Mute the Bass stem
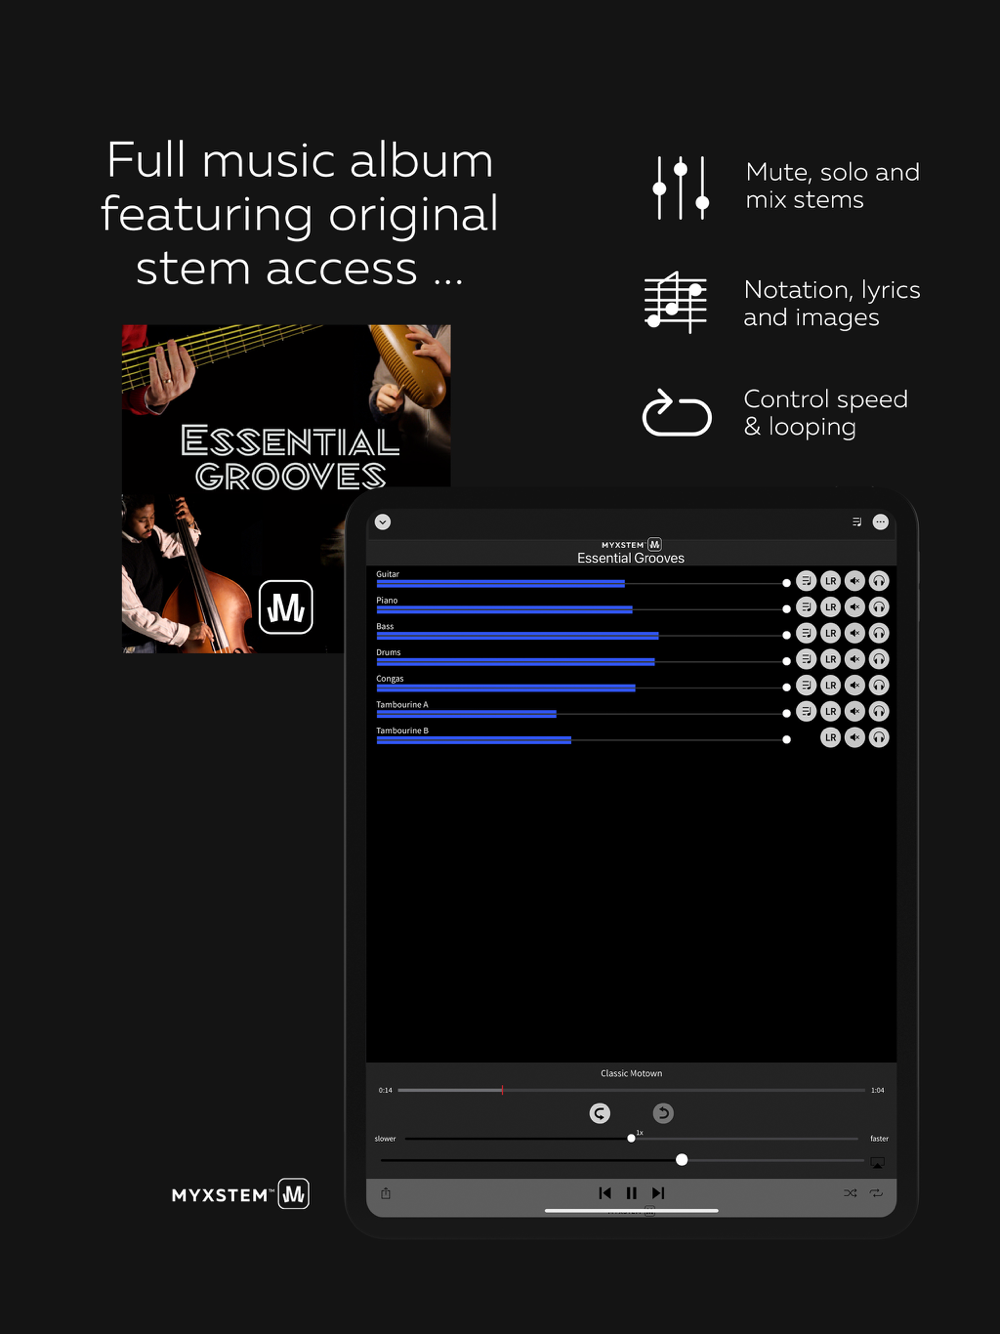The image size is (1000, 1334). tap(855, 633)
